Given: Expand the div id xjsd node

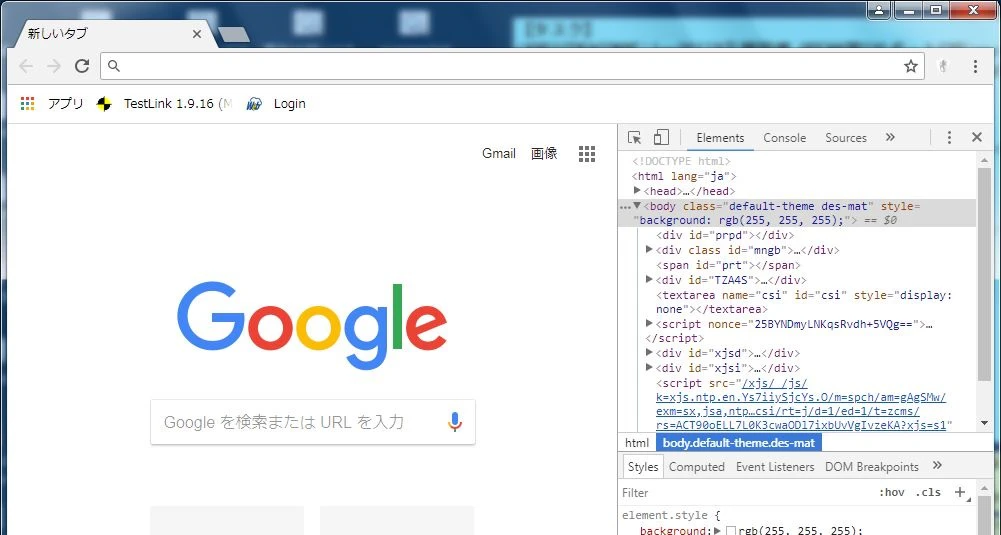Looking at the screenshot, I should tap(649, 352).
